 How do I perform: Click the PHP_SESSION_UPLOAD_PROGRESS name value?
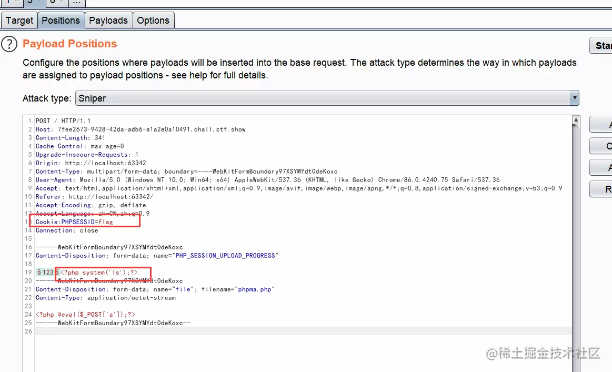click(226, 256)
